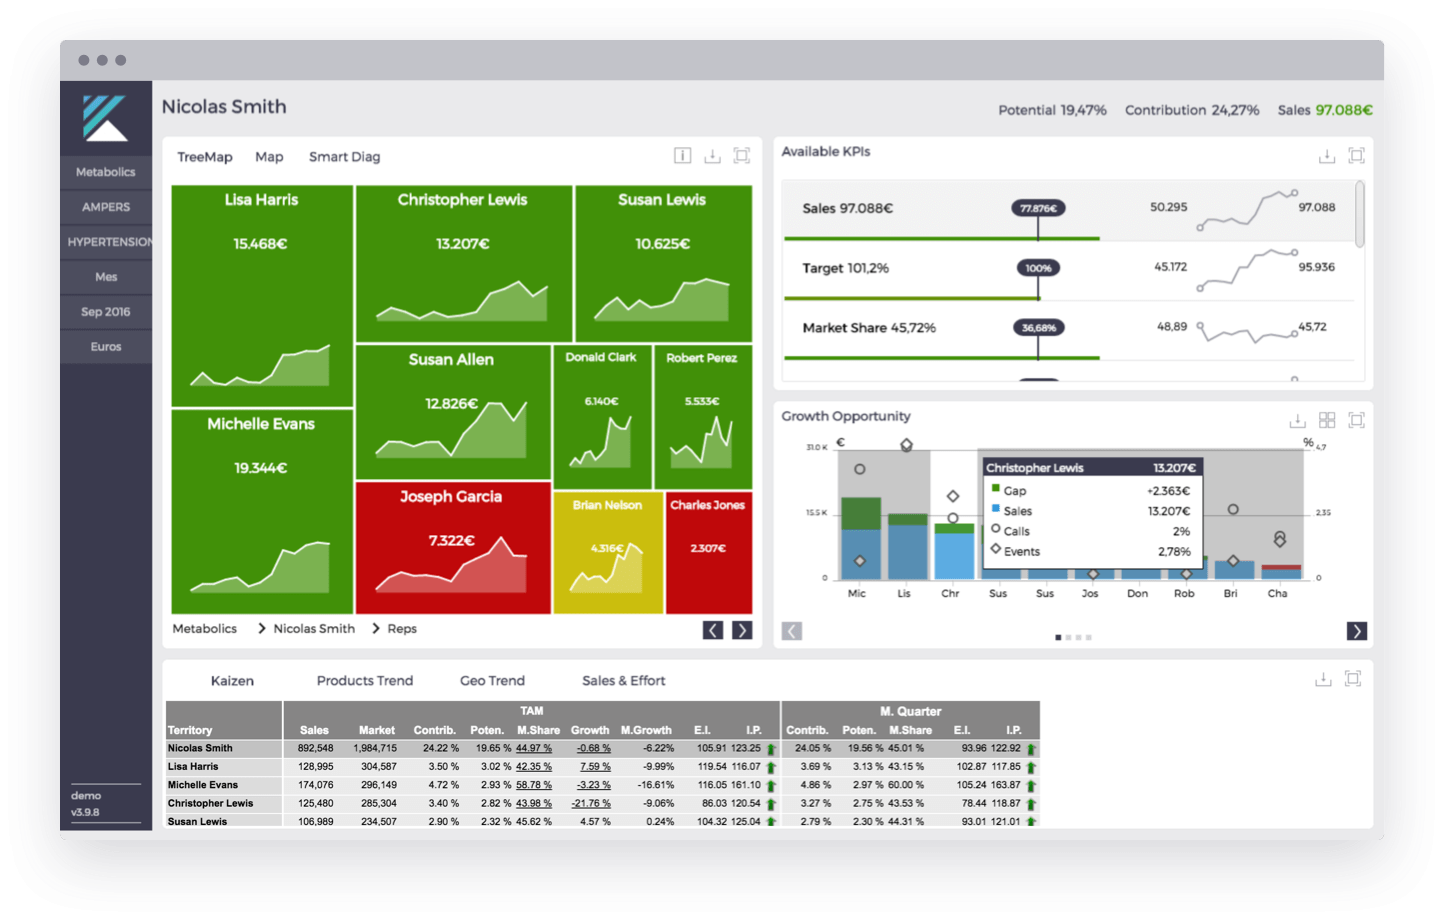This screenshot has width=1446, height=920.
Task: Maximize the bottom table panel
Action: (1353, 679)
